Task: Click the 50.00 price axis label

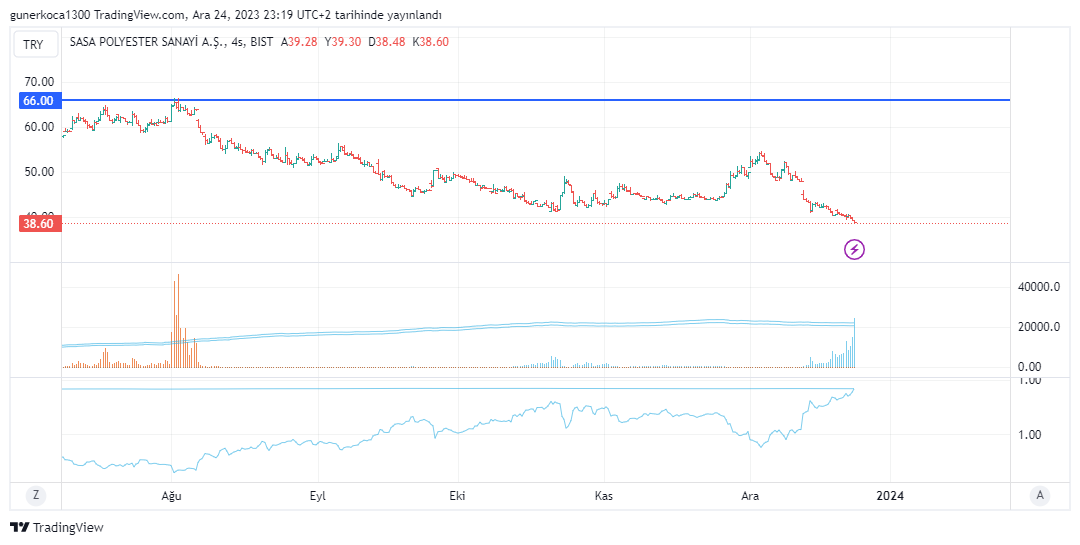Action: point(39,172)
